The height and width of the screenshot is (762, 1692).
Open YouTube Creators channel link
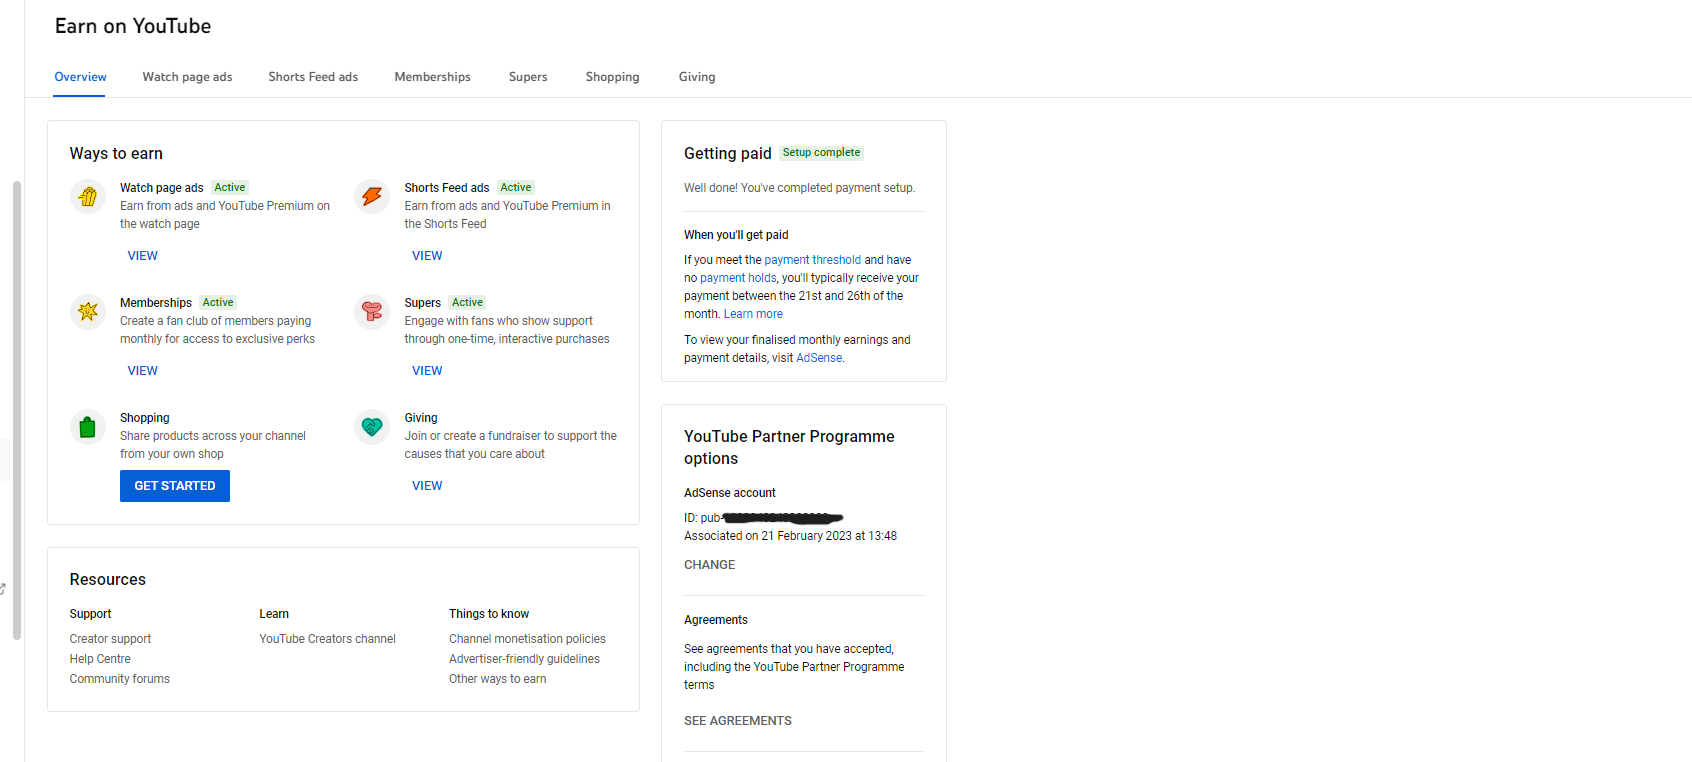(327, 639)
